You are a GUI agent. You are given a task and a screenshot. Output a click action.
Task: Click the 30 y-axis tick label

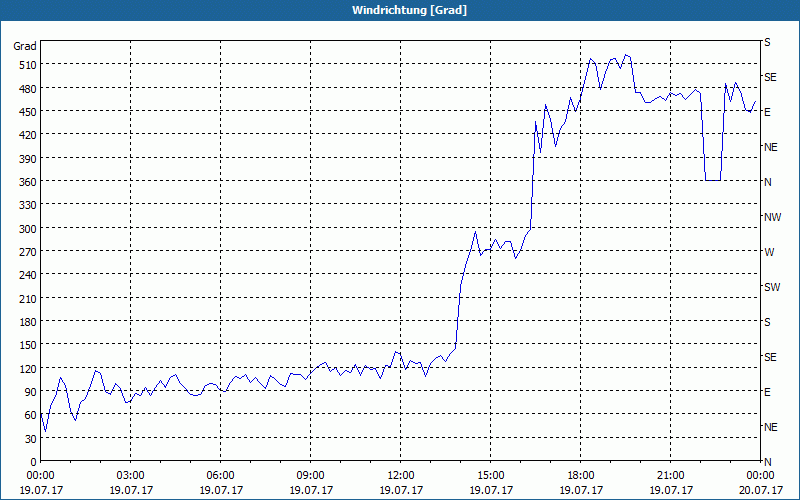click(x=31, y=439)
